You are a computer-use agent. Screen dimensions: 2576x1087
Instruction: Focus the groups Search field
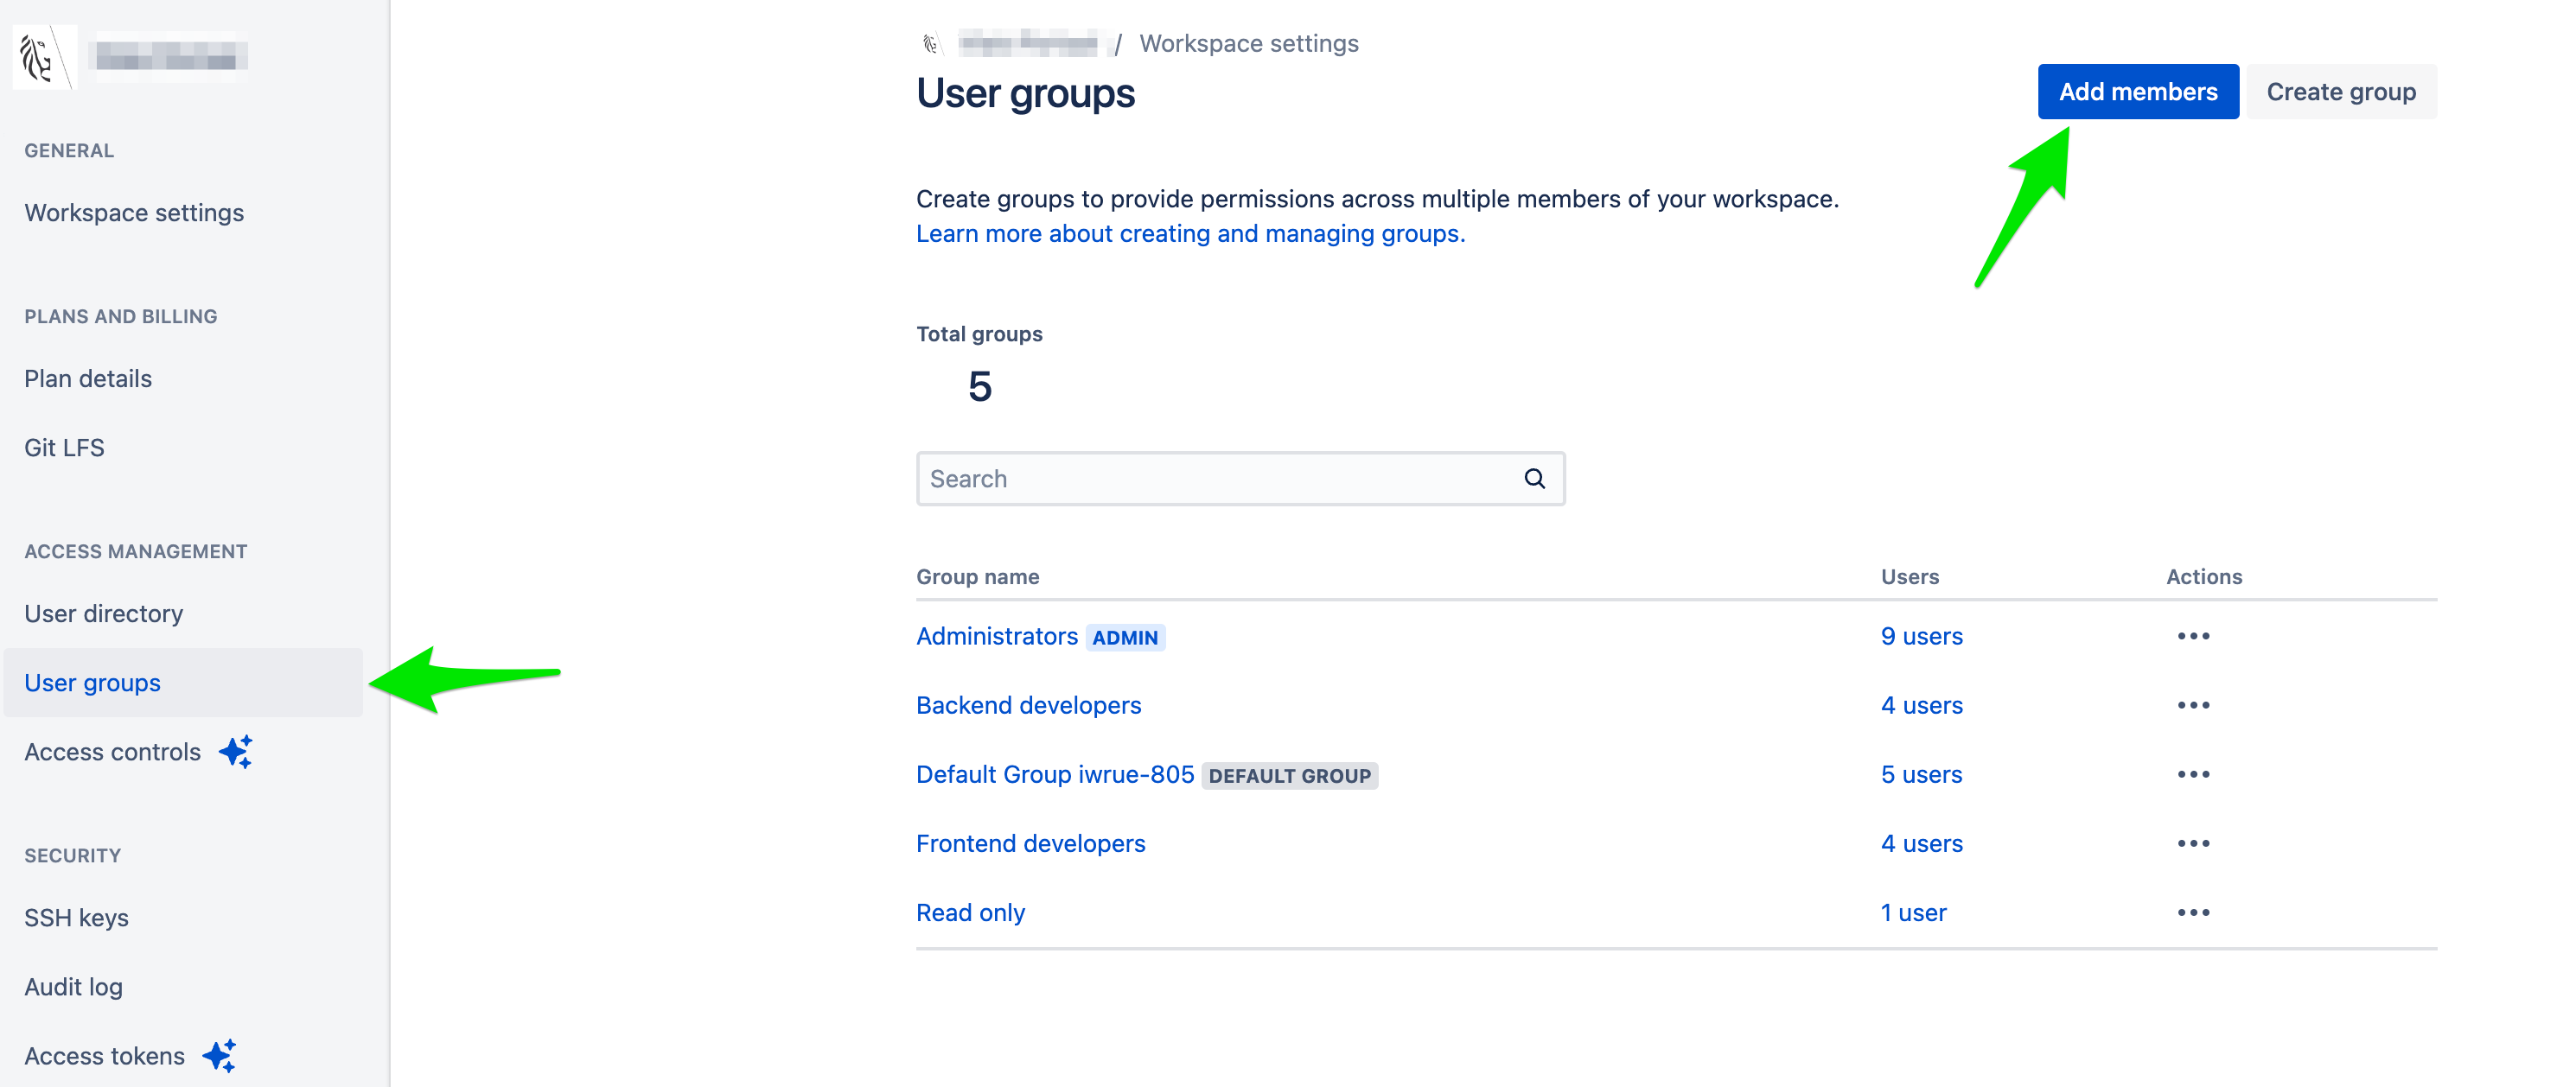point(1220,478)
